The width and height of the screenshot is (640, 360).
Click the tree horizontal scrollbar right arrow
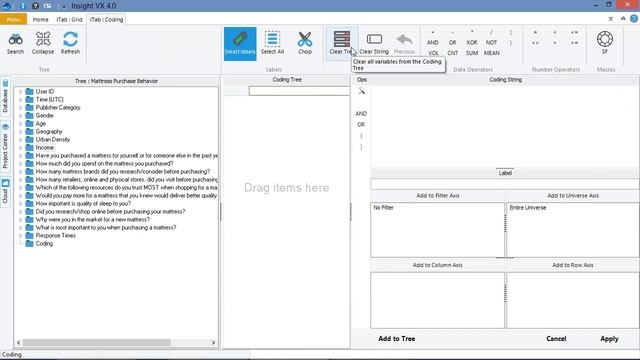click(x=213, y=343)
